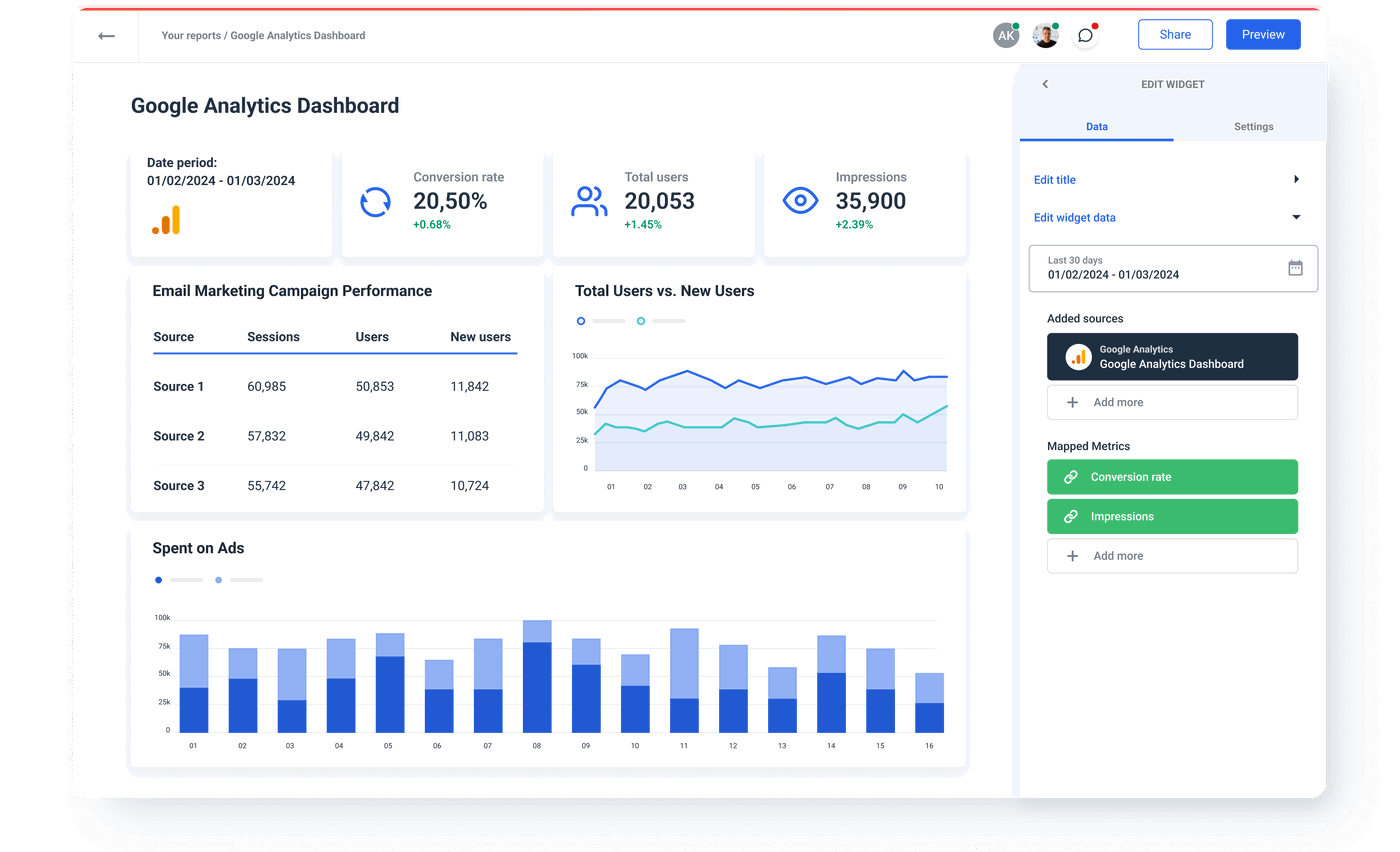This screenshot has width=1400, height=852.
Task: Select the Data tab
Action: (x=1097, y=127)
